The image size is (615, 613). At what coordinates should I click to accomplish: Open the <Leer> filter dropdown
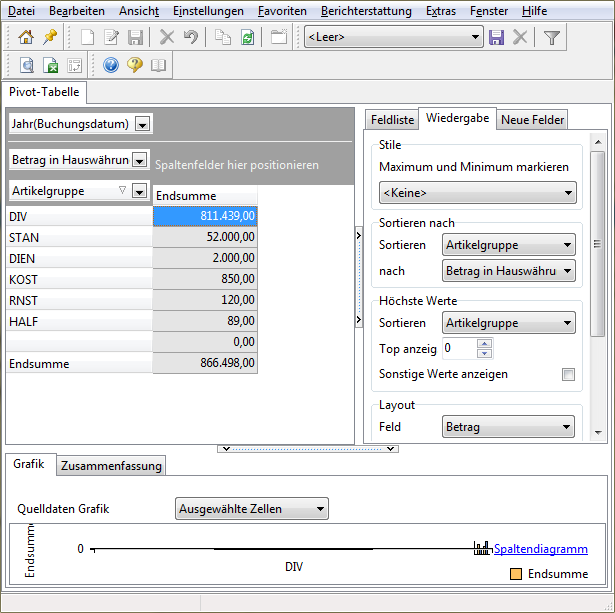point(475,37)
